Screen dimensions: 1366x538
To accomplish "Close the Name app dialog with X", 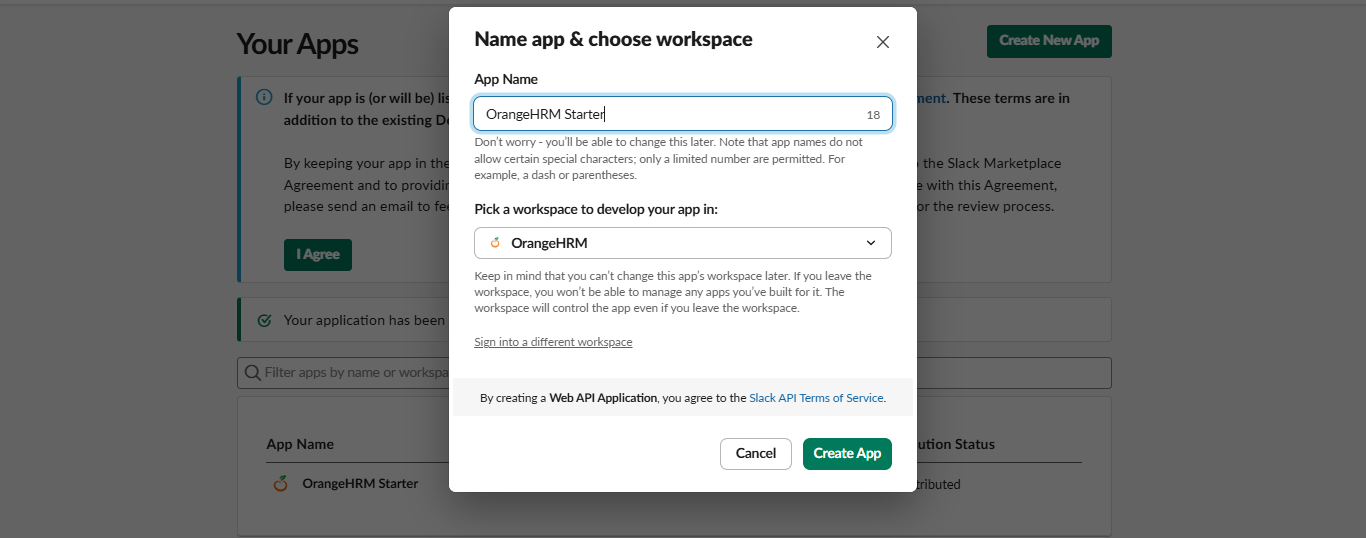I will tap(882, 42).
